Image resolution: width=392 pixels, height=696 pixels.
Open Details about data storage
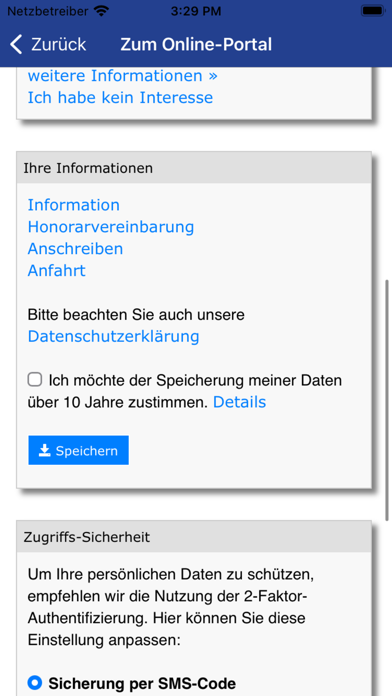point(240,402)
